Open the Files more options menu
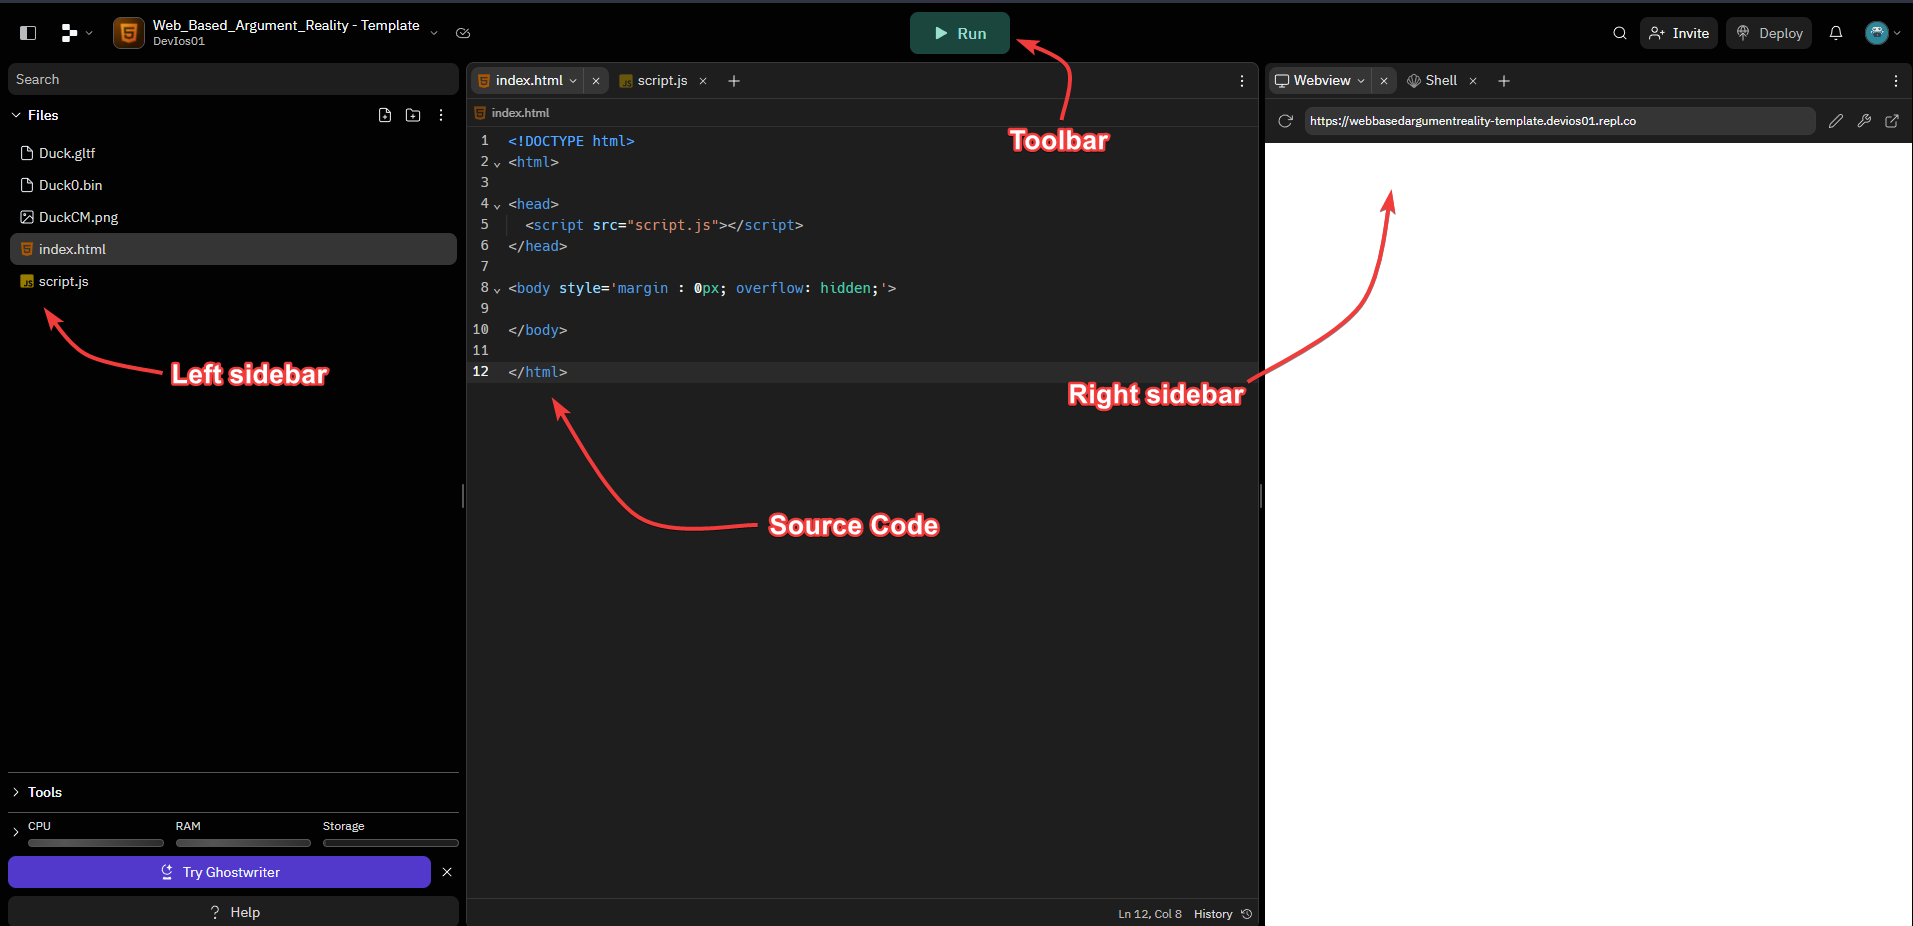 pyautogui.click(x=441, y=115)
